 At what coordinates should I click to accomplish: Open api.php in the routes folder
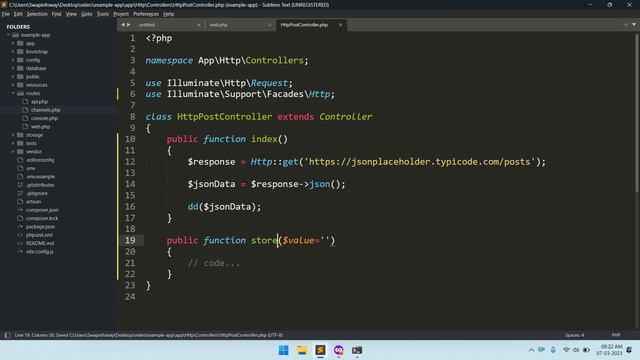(x=39, y=102)
